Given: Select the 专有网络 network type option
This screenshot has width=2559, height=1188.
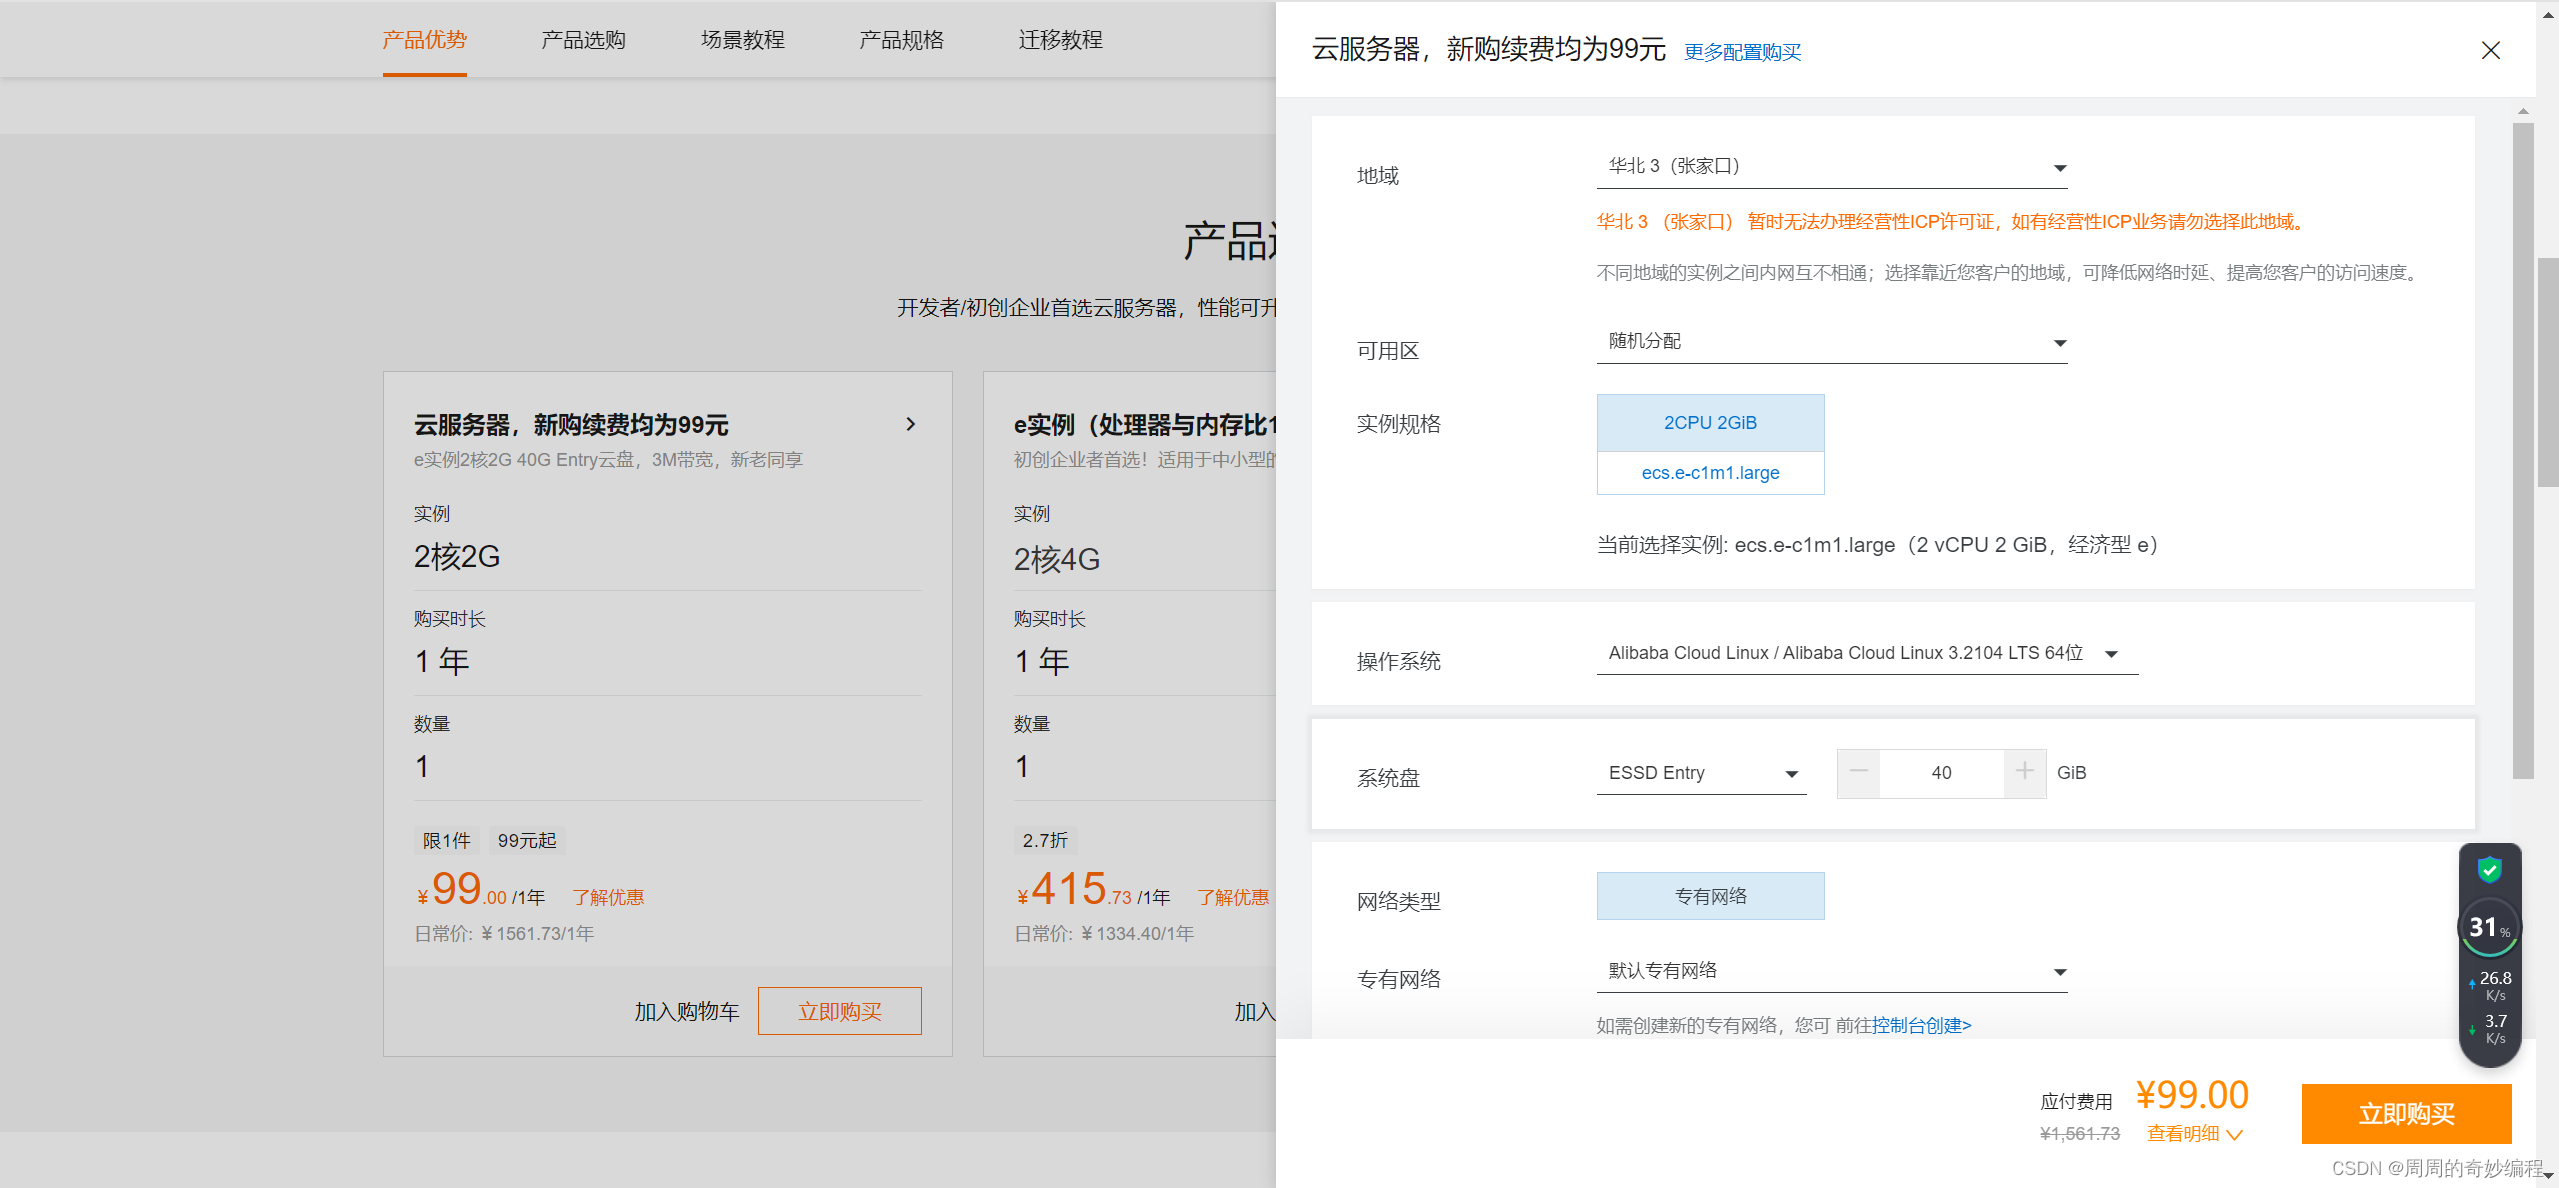Looking at the screenshot, I should click(x=1710, y=896).
